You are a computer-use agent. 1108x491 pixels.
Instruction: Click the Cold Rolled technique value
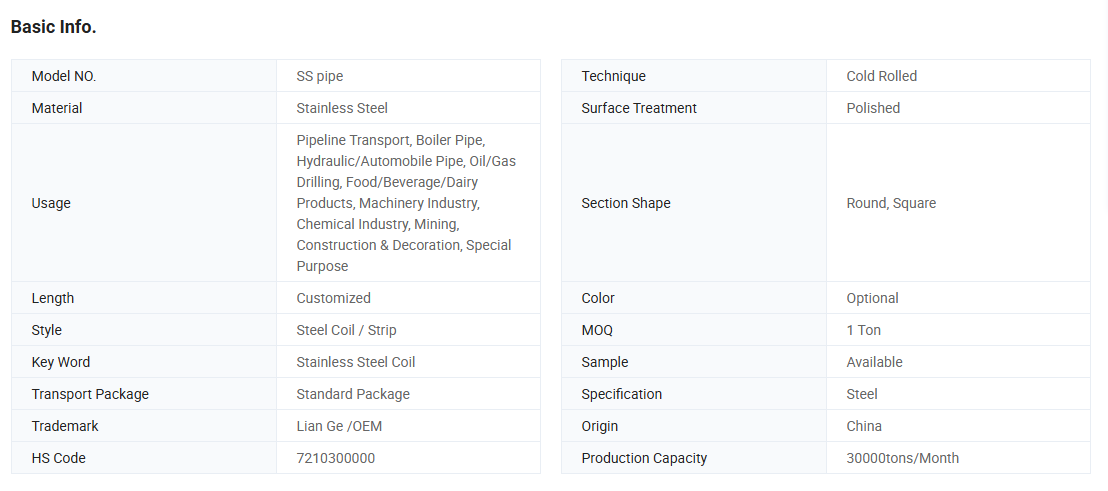881,76
